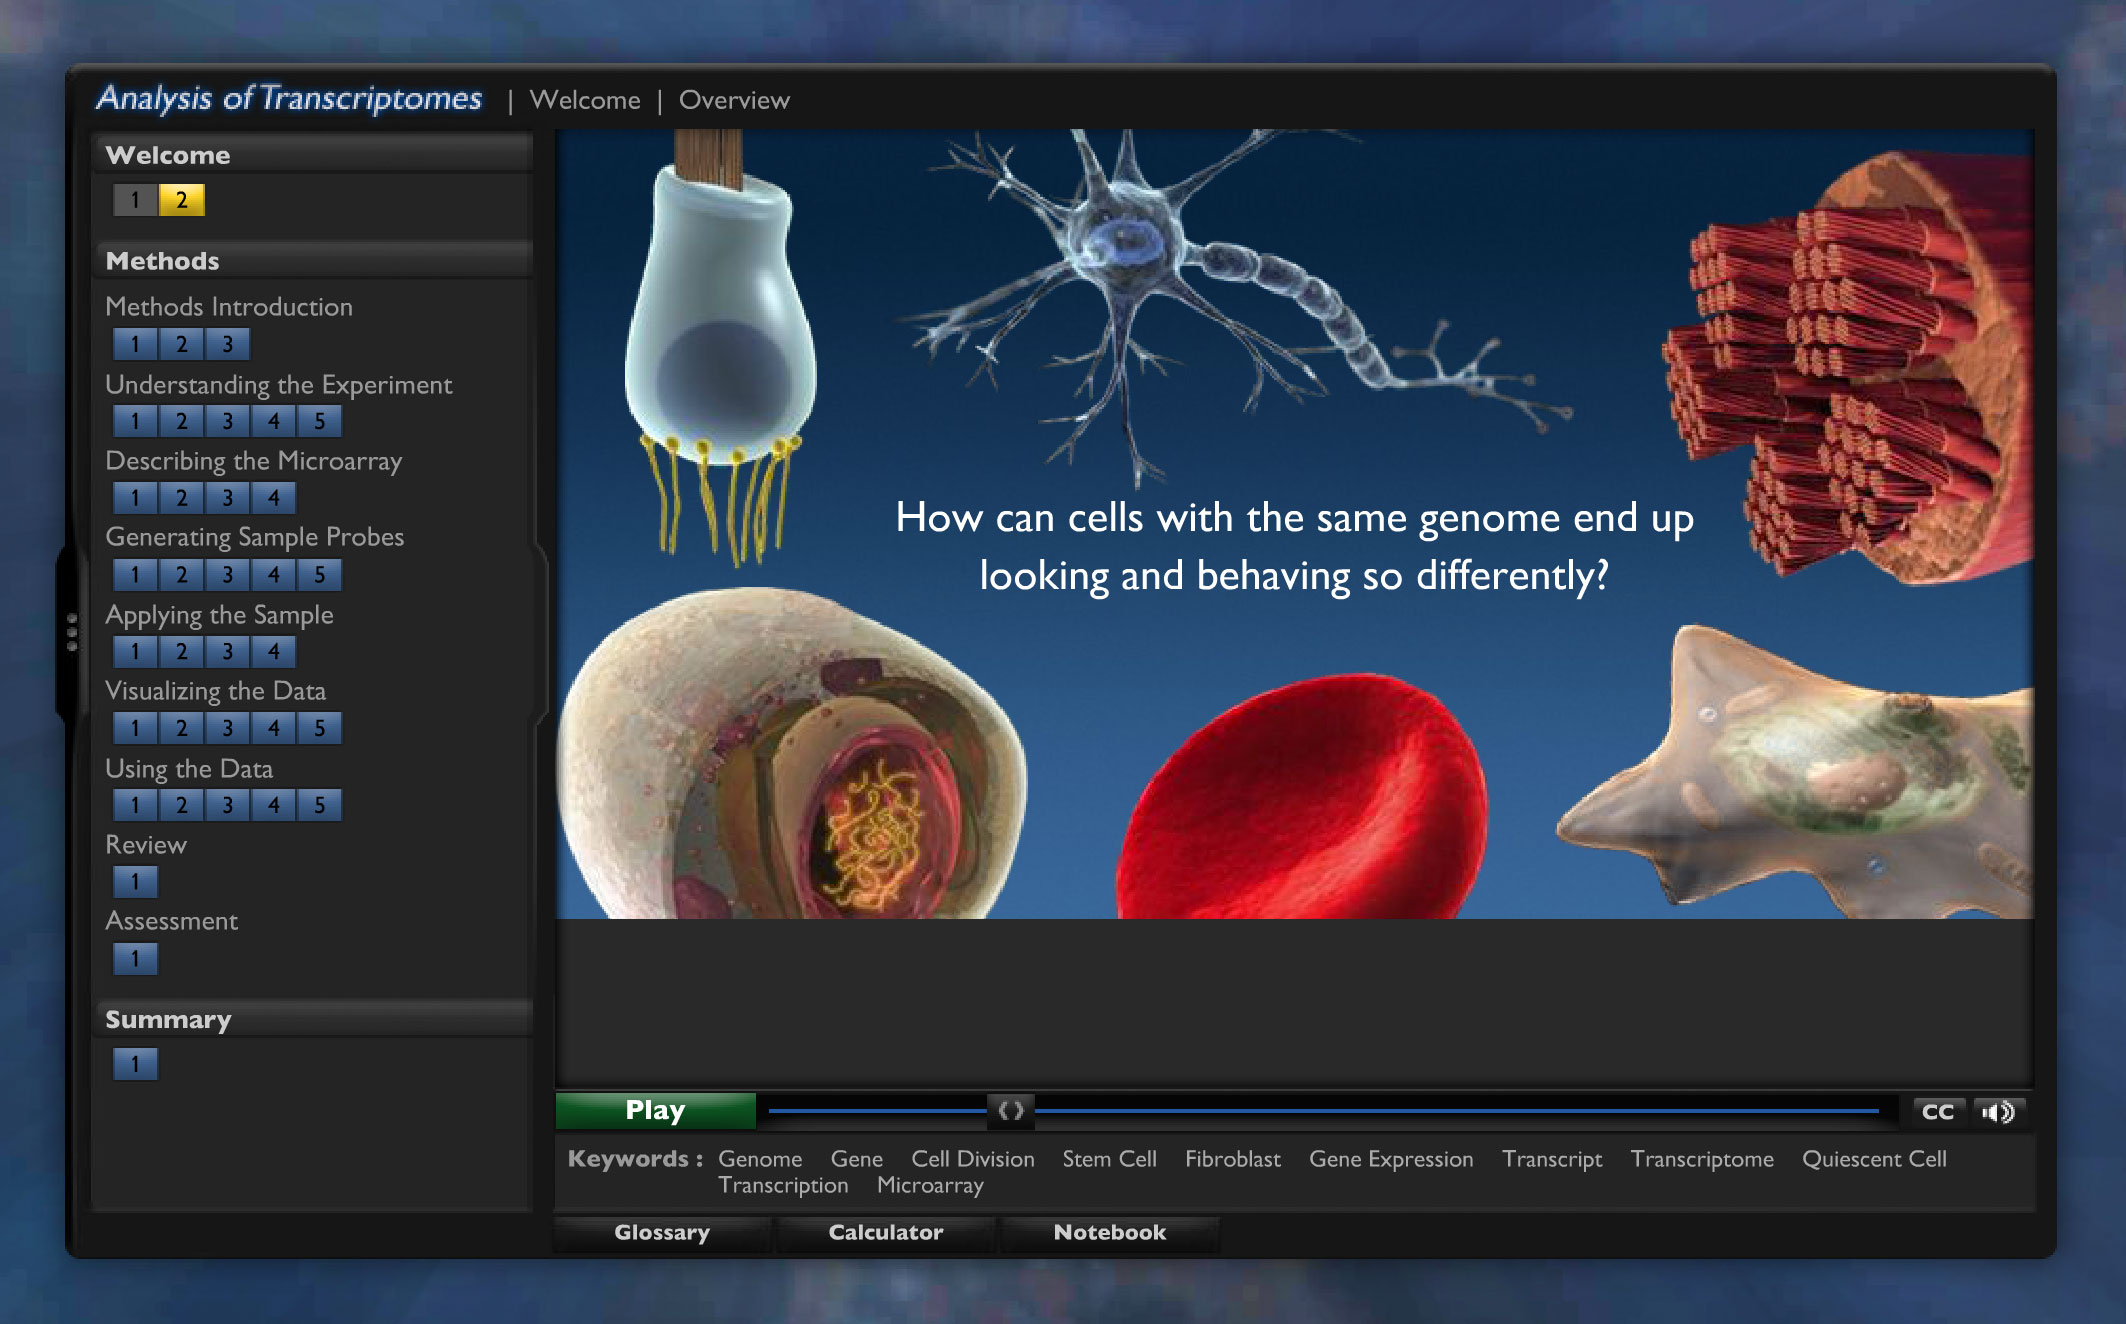Image resolution: width=2126 pixels, height=1324 pixels.
Task: Open Understanding the Experiment page 5
Action: click(320, 421)
